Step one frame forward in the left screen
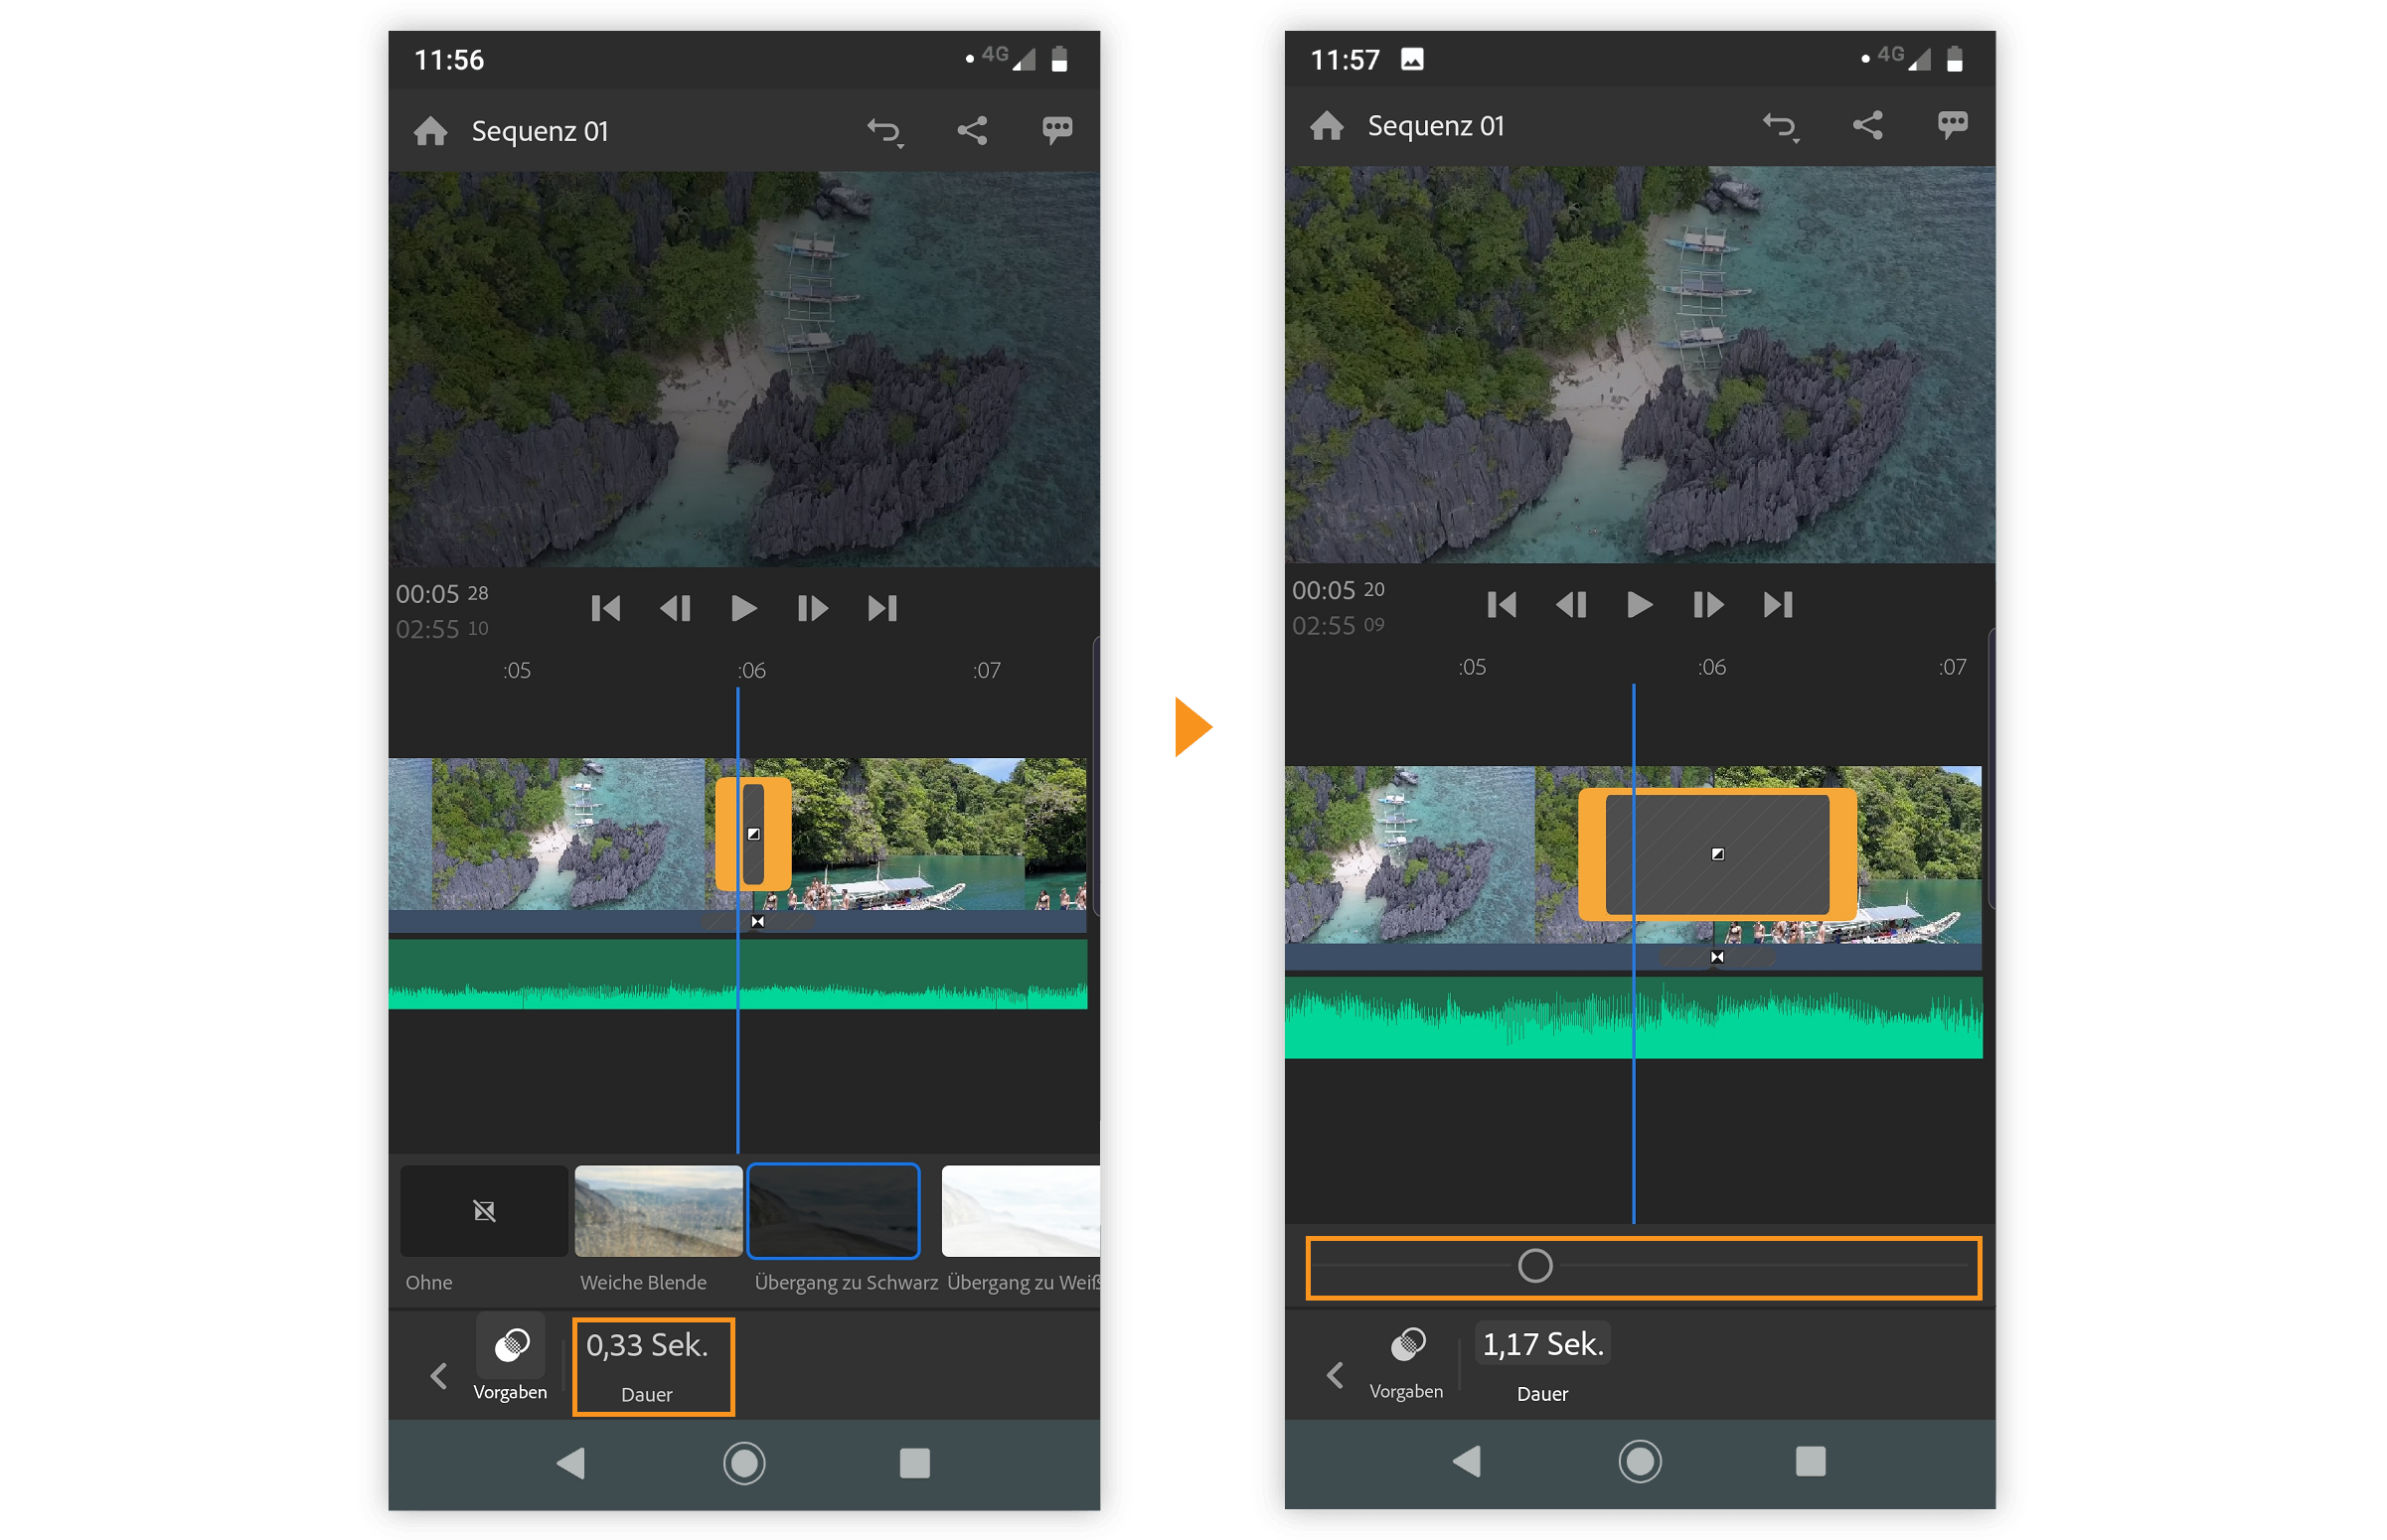The width and height of the screenshot is (2387, 1540). coord(812,608)
